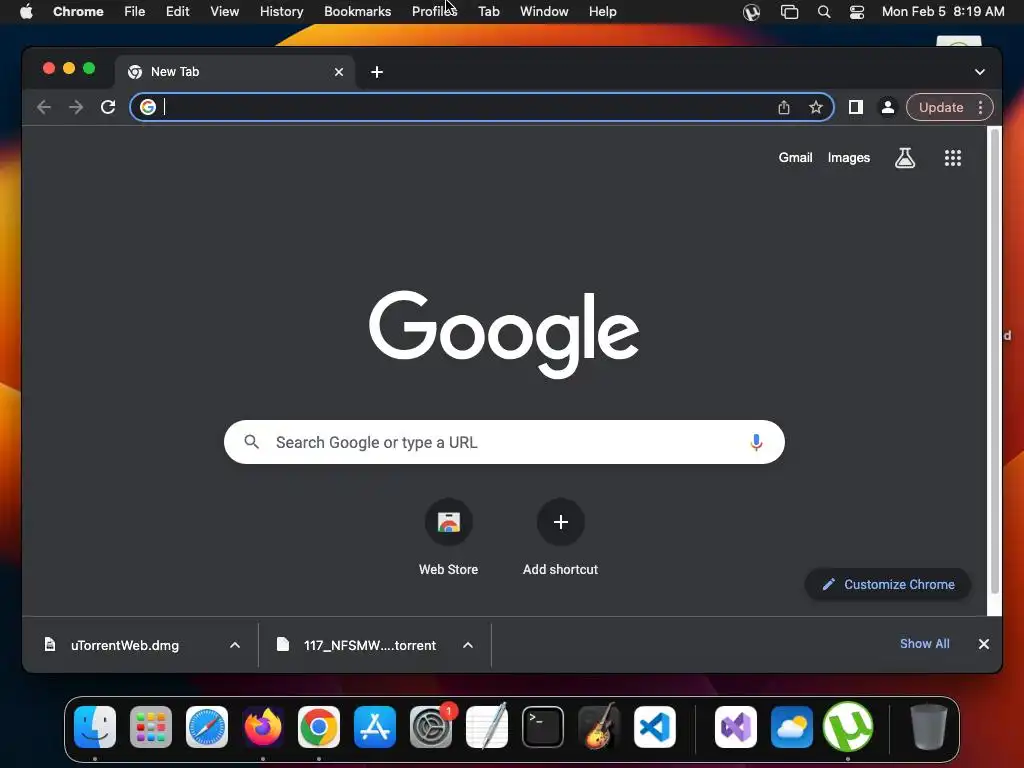Open Visual Studio Code from the dock

coord(655,727)
